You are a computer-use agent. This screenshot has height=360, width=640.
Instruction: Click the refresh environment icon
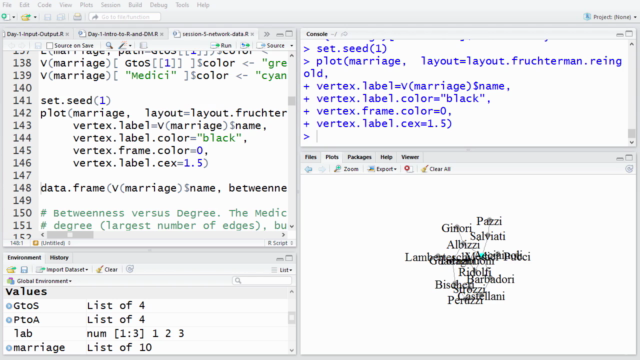pos(130,269)
